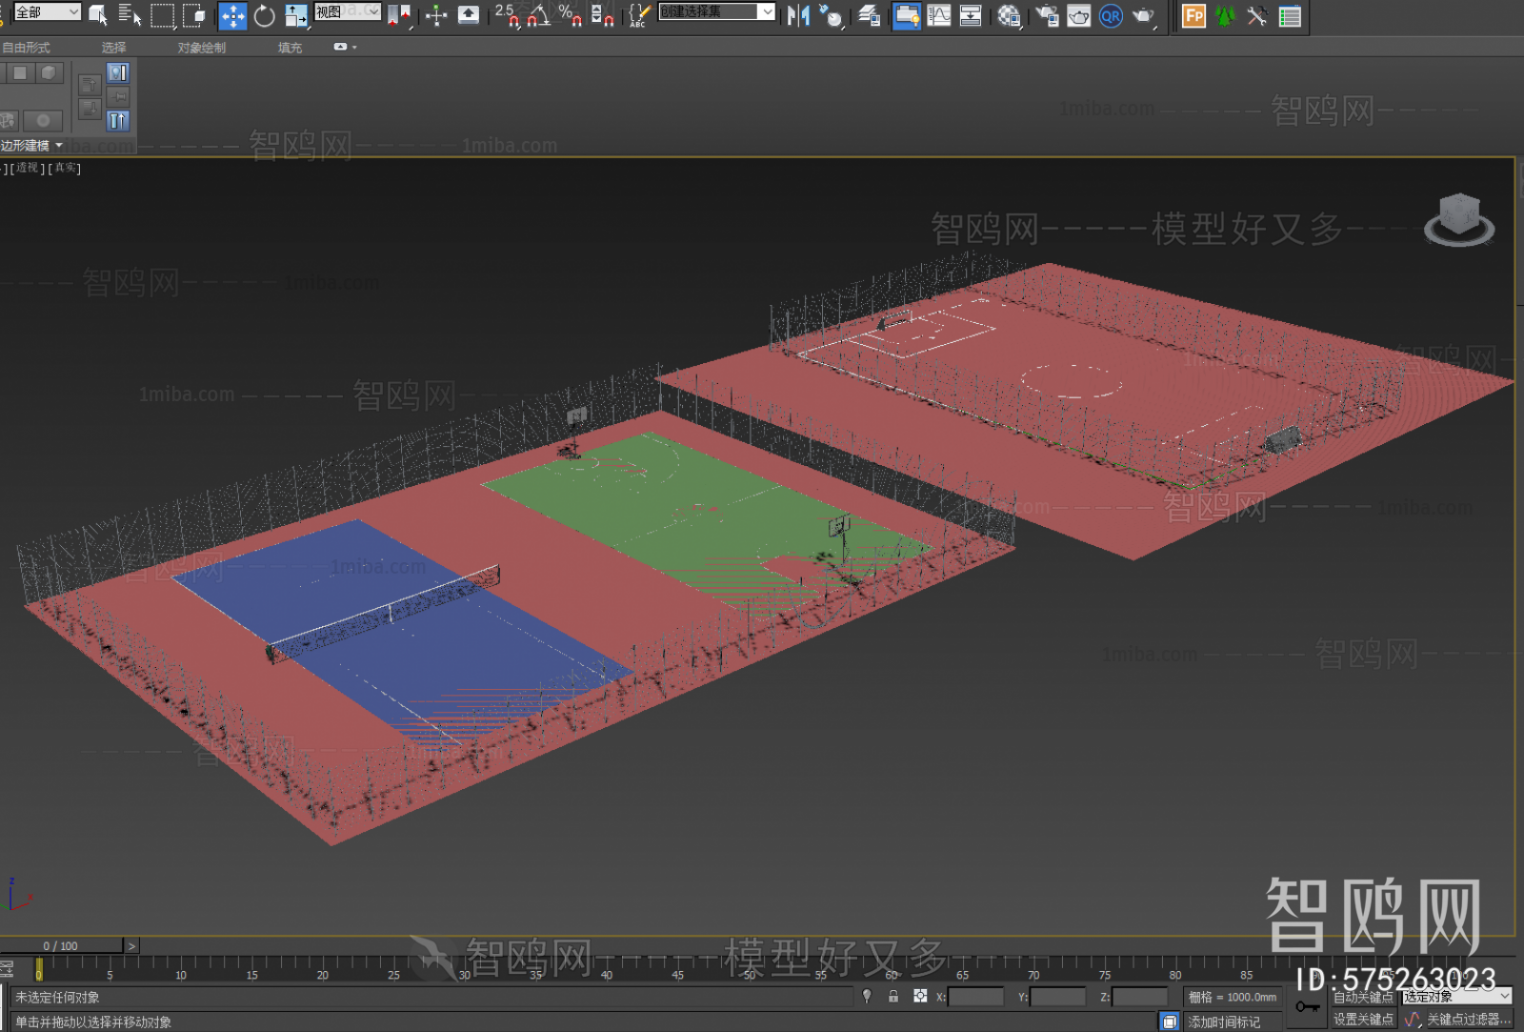Screen dimensions: 1524x1032
Task: Click Render Production teapot icon
Action: (x=1143, y=15)
